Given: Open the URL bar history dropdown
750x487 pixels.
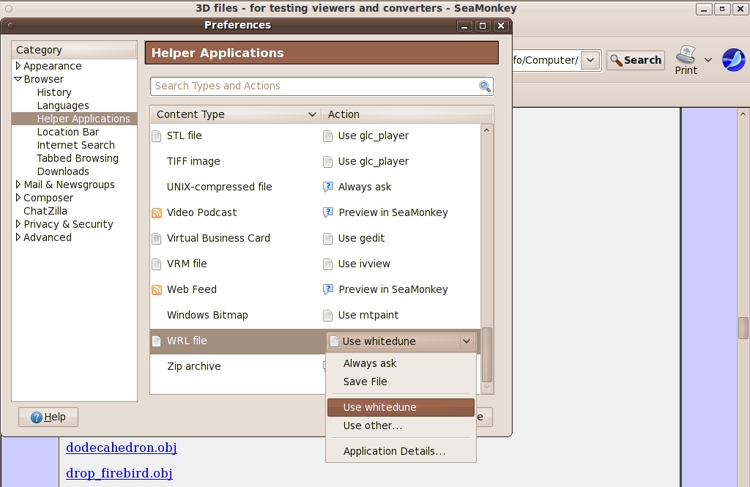Looking at the screenshot, I should 590,60.
